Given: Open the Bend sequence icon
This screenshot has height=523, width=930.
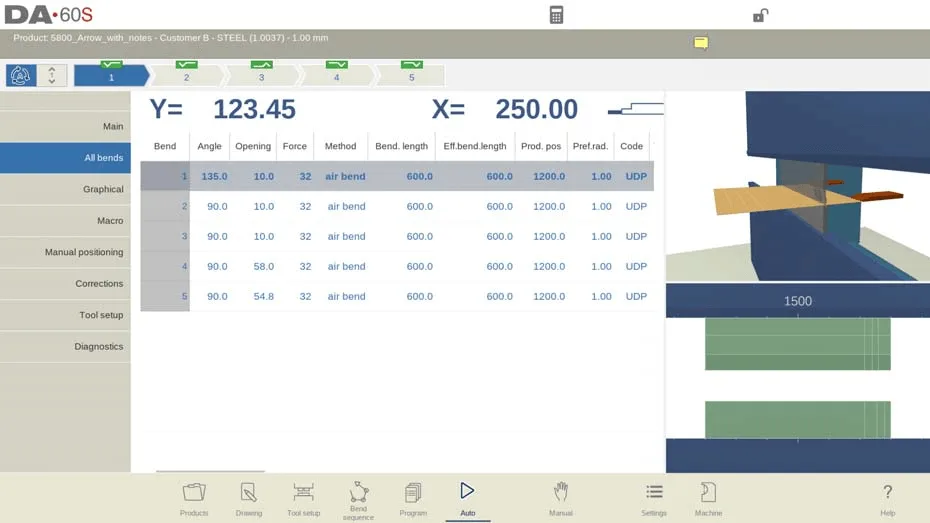Looking at the screenshot, I should [358, 500].
